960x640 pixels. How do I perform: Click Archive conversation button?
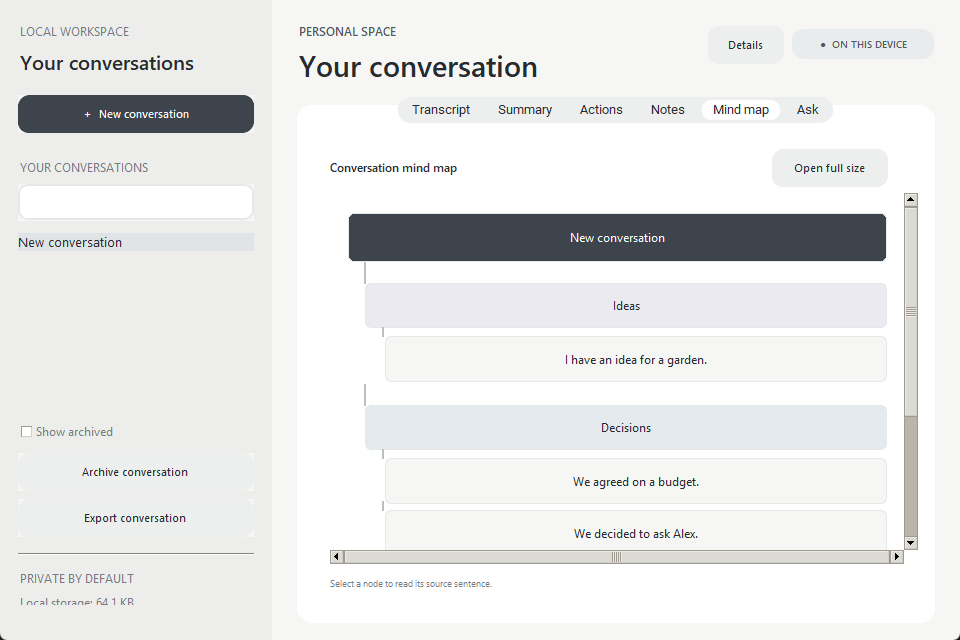coord(136,472)
